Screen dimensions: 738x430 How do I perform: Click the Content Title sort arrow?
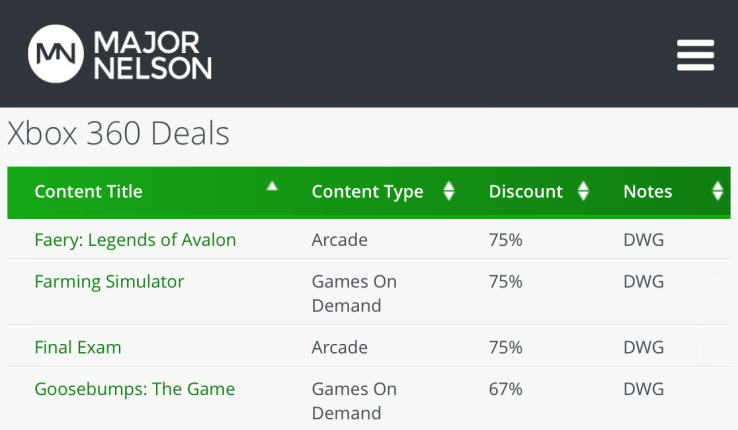click(272, 186)
